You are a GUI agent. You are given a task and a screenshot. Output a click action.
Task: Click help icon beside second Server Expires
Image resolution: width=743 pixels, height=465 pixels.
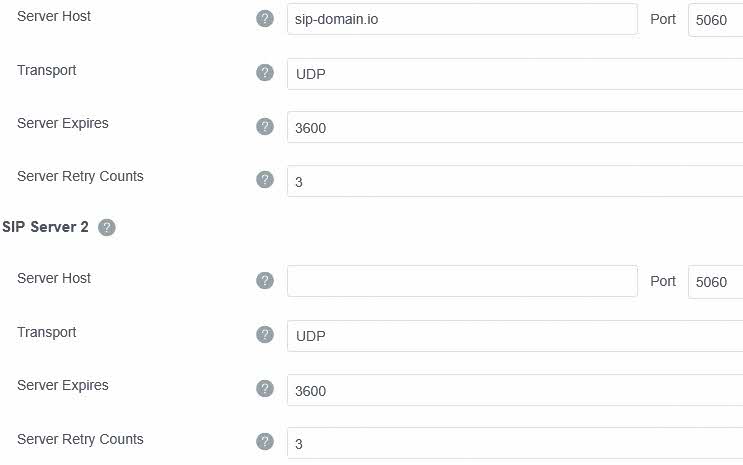[x=265, y=388]
